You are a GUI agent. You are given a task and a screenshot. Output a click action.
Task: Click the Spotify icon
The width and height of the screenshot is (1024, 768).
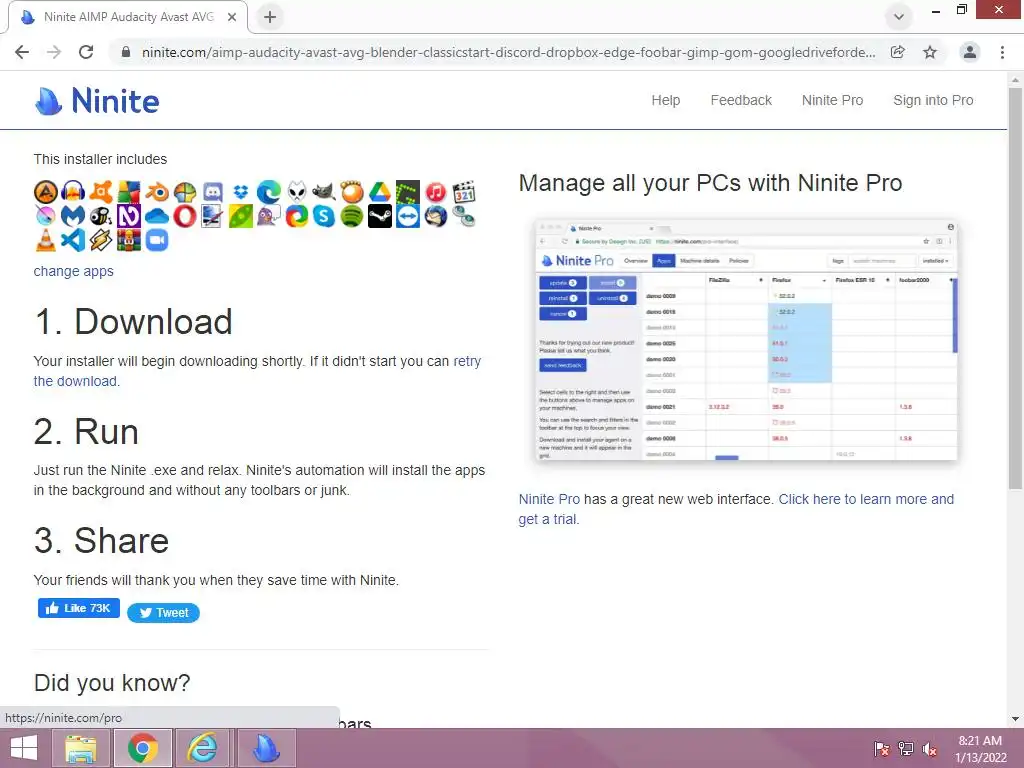pyautogui.click(x=352, y=216)
